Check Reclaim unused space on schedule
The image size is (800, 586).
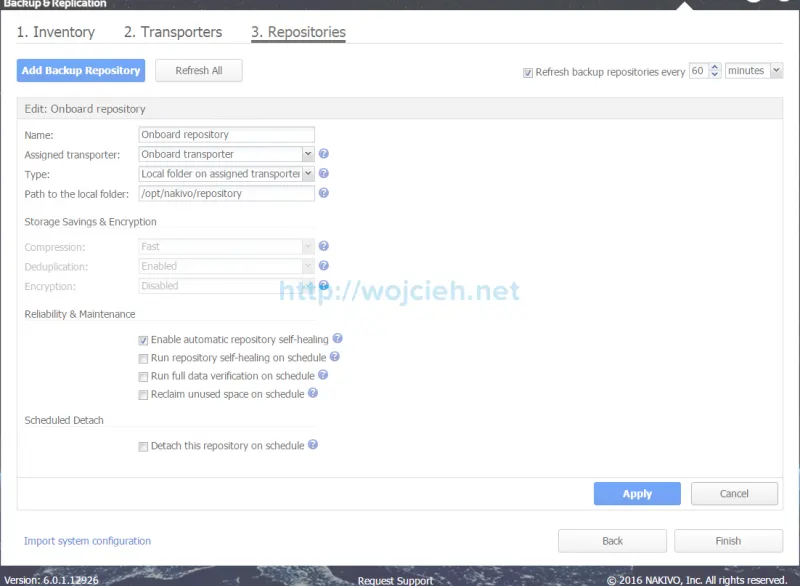144,395
